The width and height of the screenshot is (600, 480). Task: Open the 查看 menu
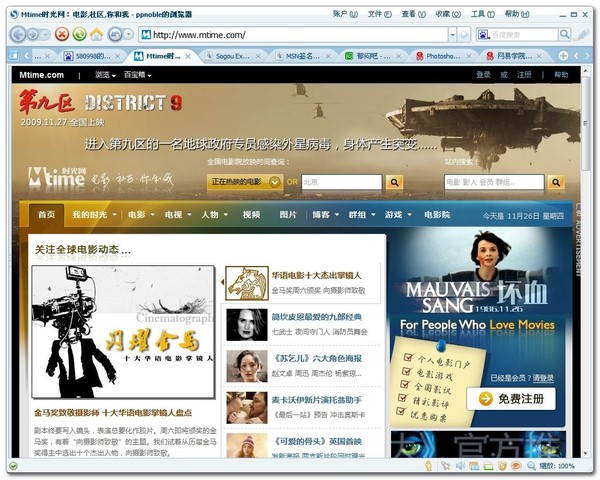[x=413, y=14]
